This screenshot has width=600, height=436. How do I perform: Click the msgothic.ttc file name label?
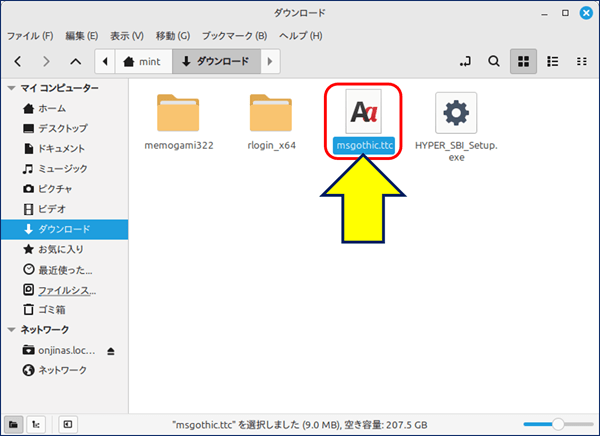click(364, 145)
